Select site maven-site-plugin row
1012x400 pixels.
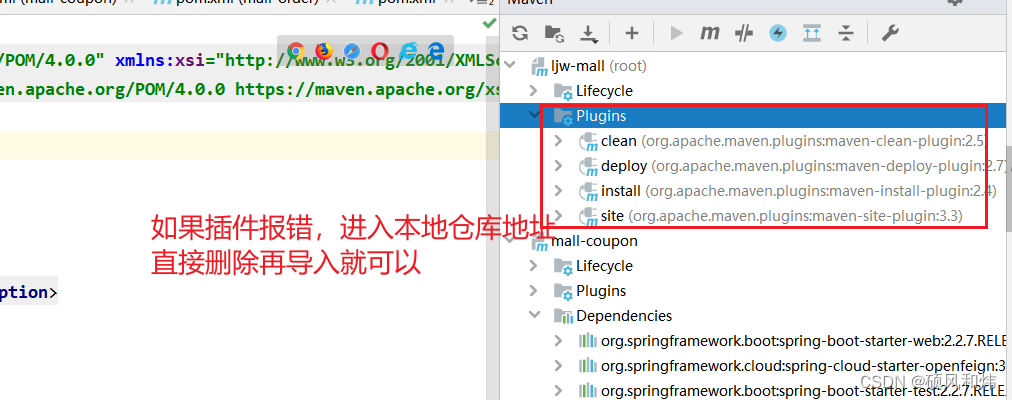click(782, 215)
